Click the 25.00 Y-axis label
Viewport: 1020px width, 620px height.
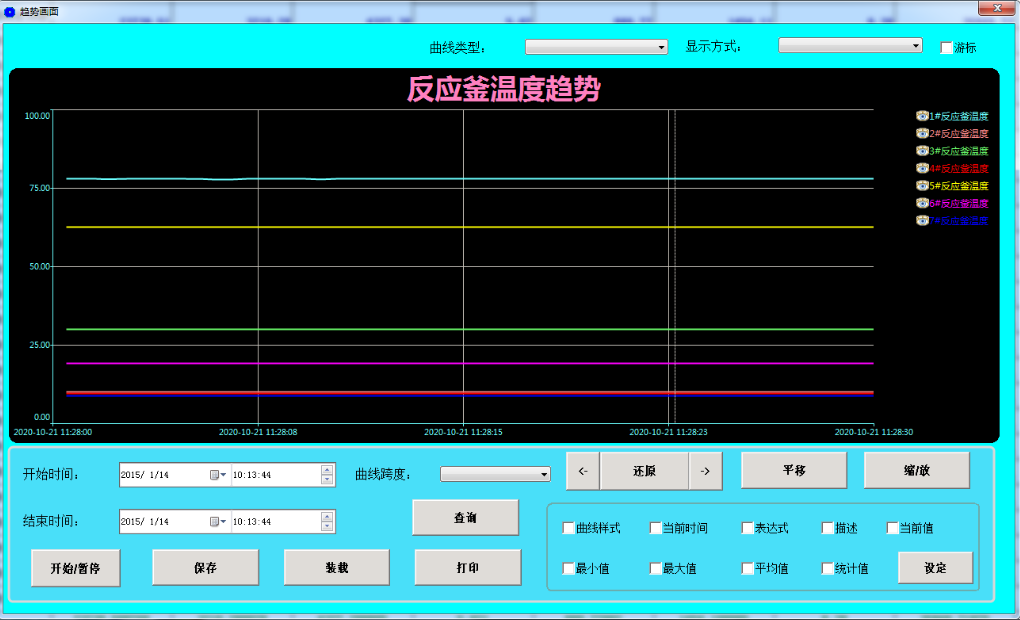click(39, 345)
